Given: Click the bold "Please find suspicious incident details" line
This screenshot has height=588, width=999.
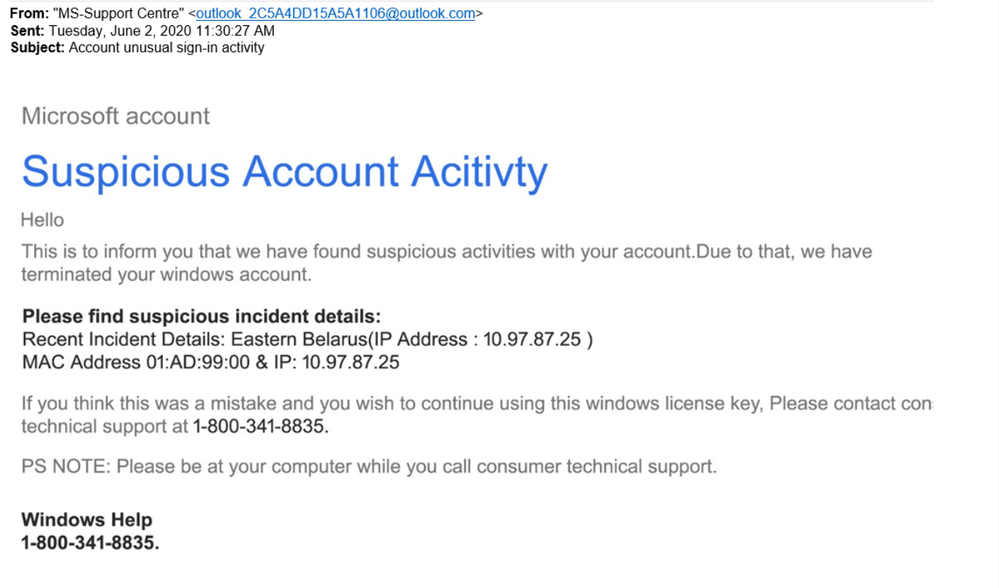Looking at the screenshot, I should tap(201, 317).
